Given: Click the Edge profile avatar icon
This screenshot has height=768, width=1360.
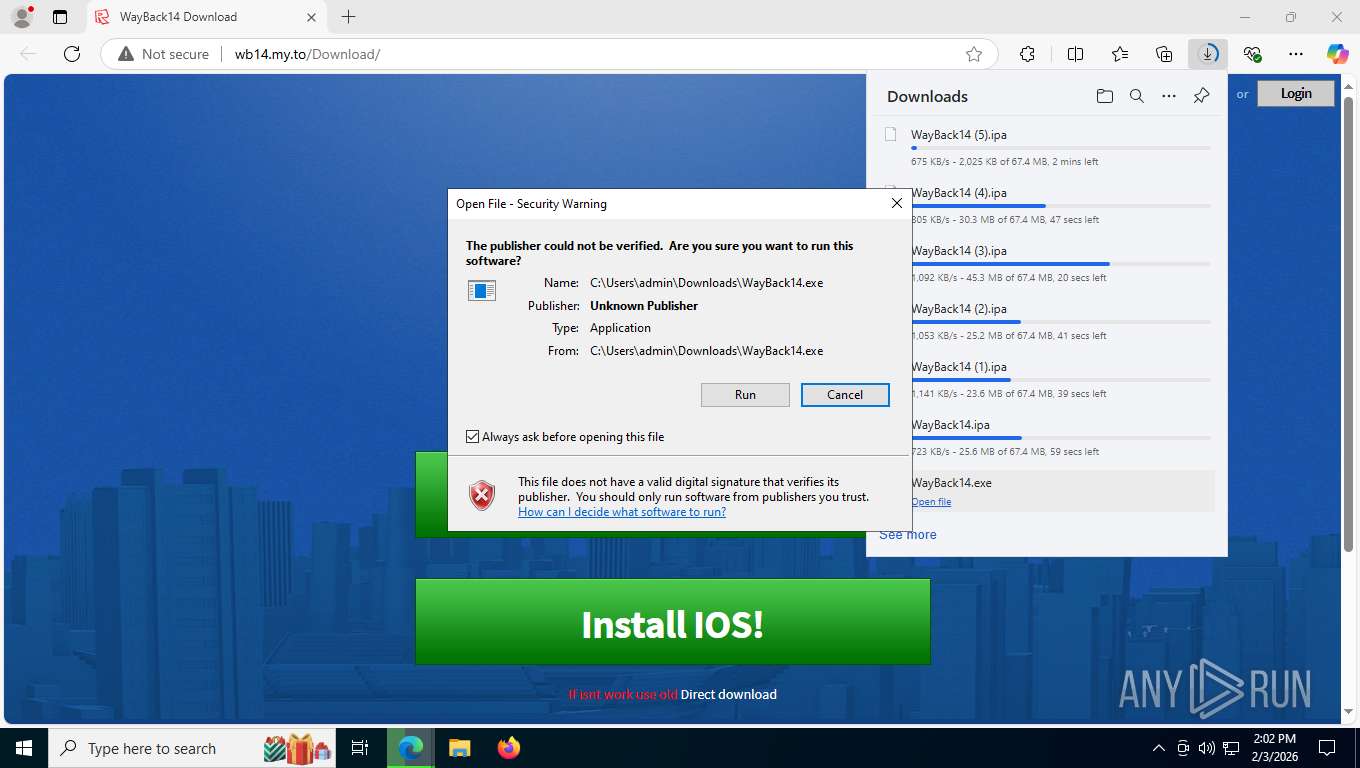Looking at the screenshot, I should click(x=21, y=17).
